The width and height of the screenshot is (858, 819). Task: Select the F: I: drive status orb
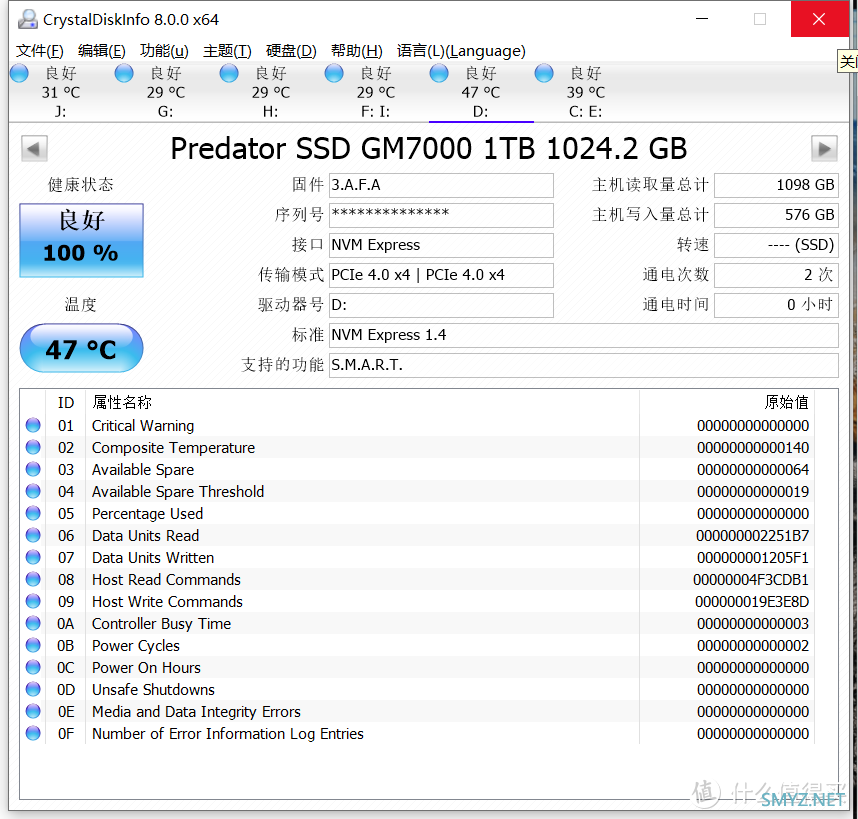(x=334, y=73)
